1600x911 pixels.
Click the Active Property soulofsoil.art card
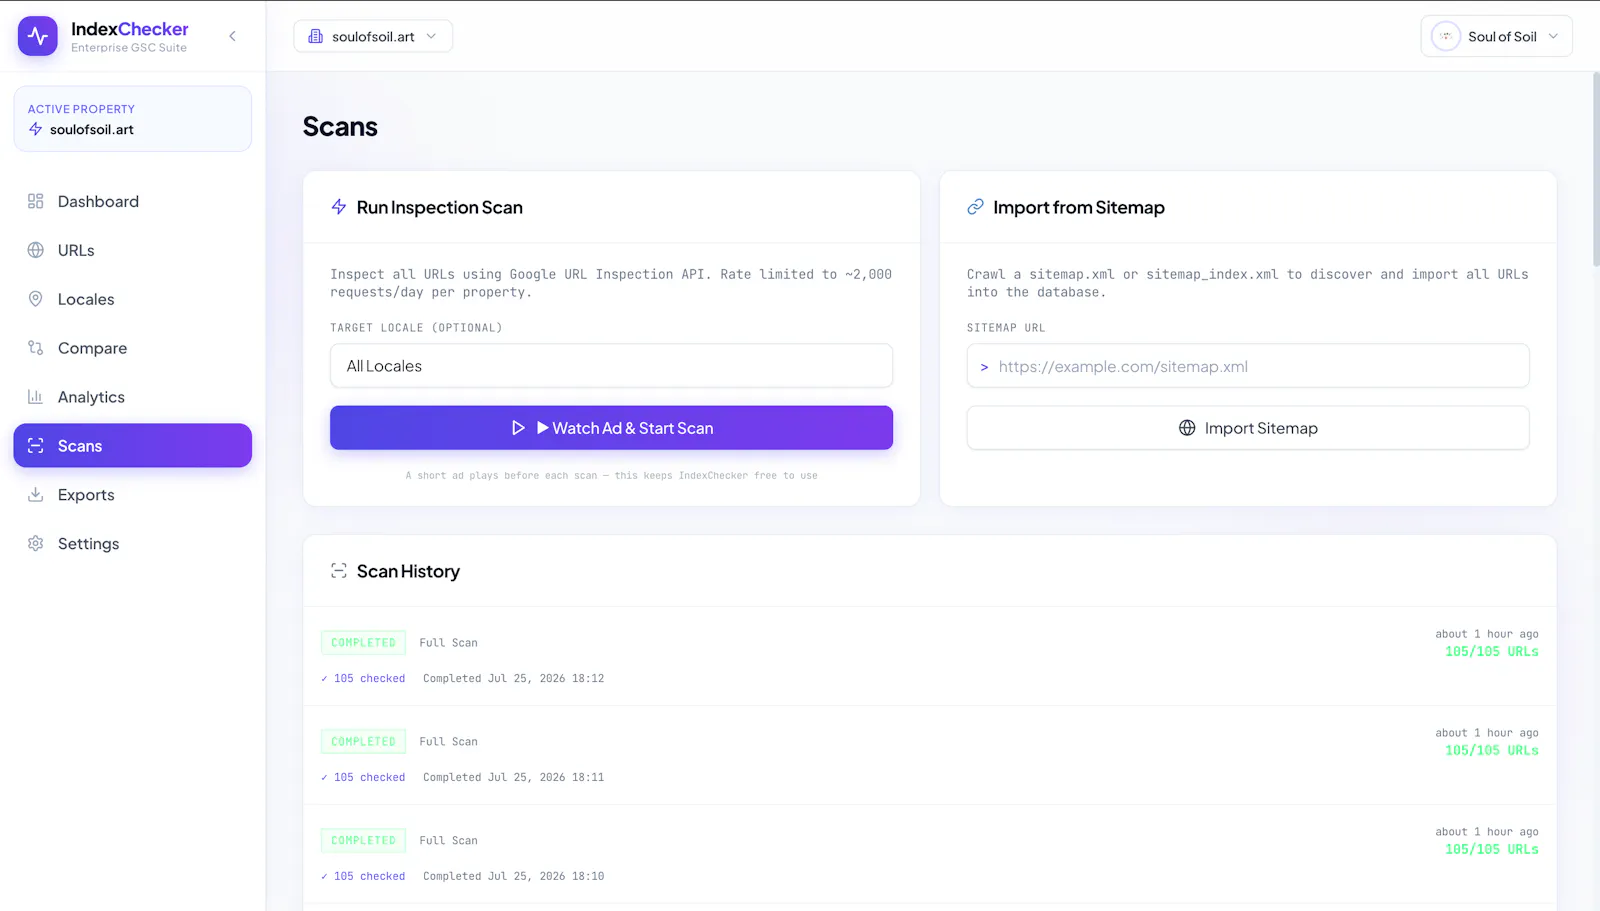pyautogui.click(x=132, y=119)
